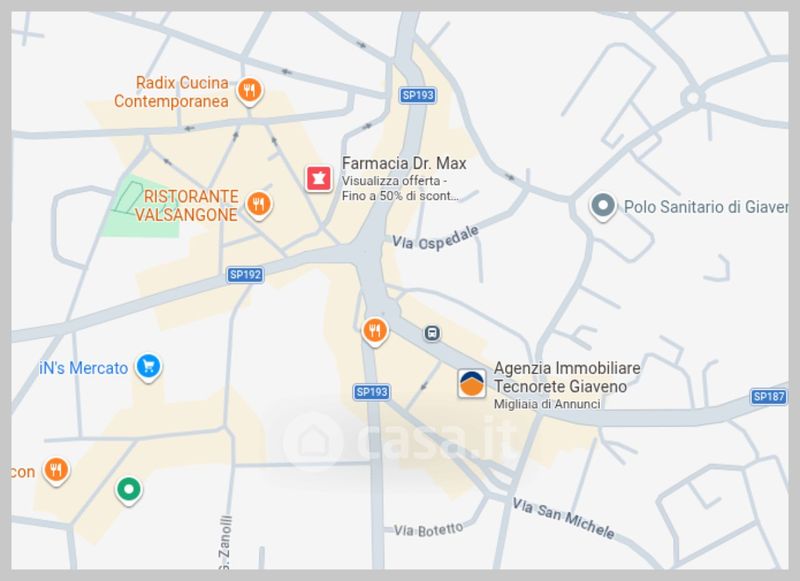Click the 'Visualizza offerta' promo text
Image resolution: width=800 pixels, height=581 pixels.
(x=391, y=181)
